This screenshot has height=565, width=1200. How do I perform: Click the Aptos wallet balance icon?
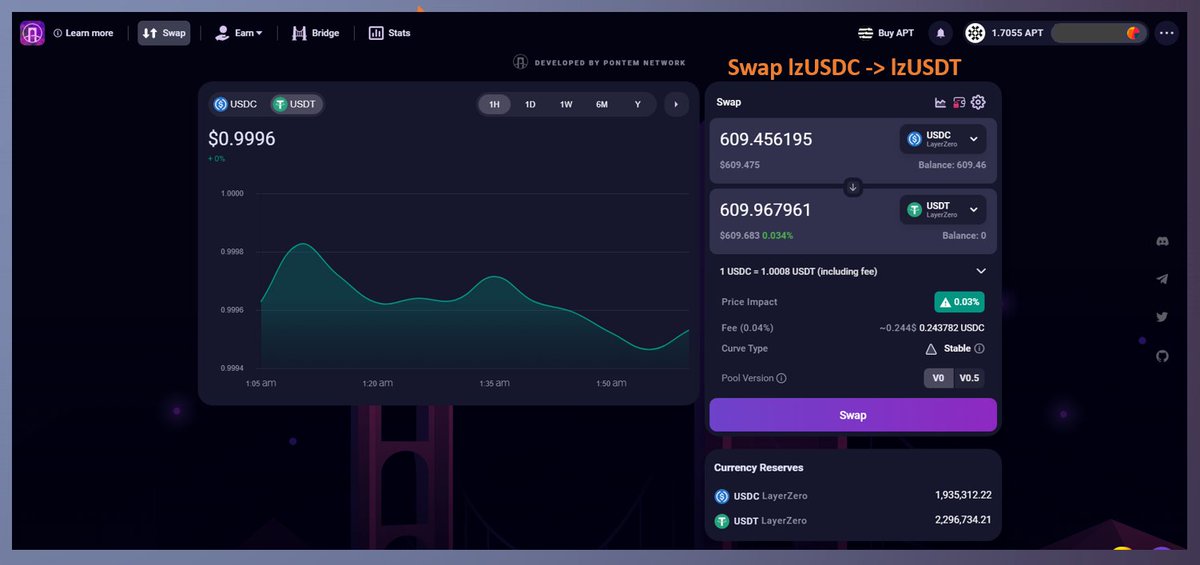pyautogui.click(x=975, y=33)
